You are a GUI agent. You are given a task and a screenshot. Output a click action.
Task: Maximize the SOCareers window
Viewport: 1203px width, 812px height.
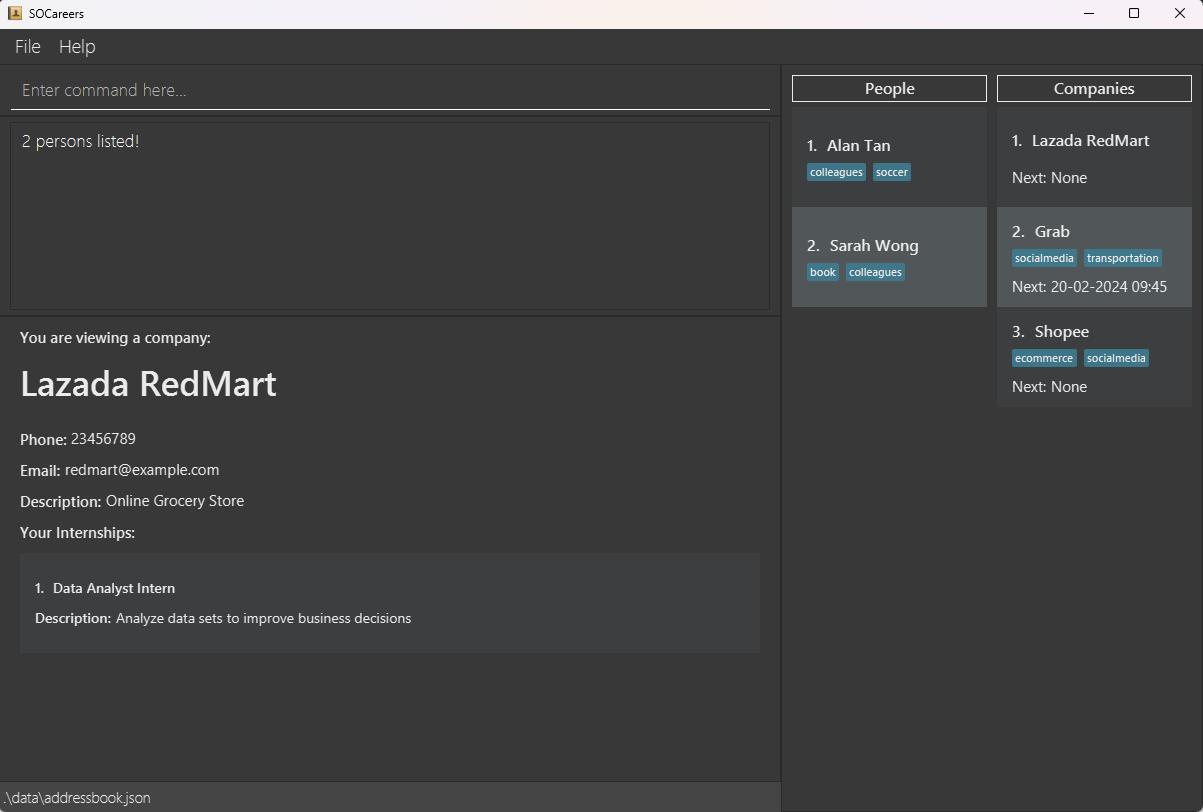click(1134, 13)
